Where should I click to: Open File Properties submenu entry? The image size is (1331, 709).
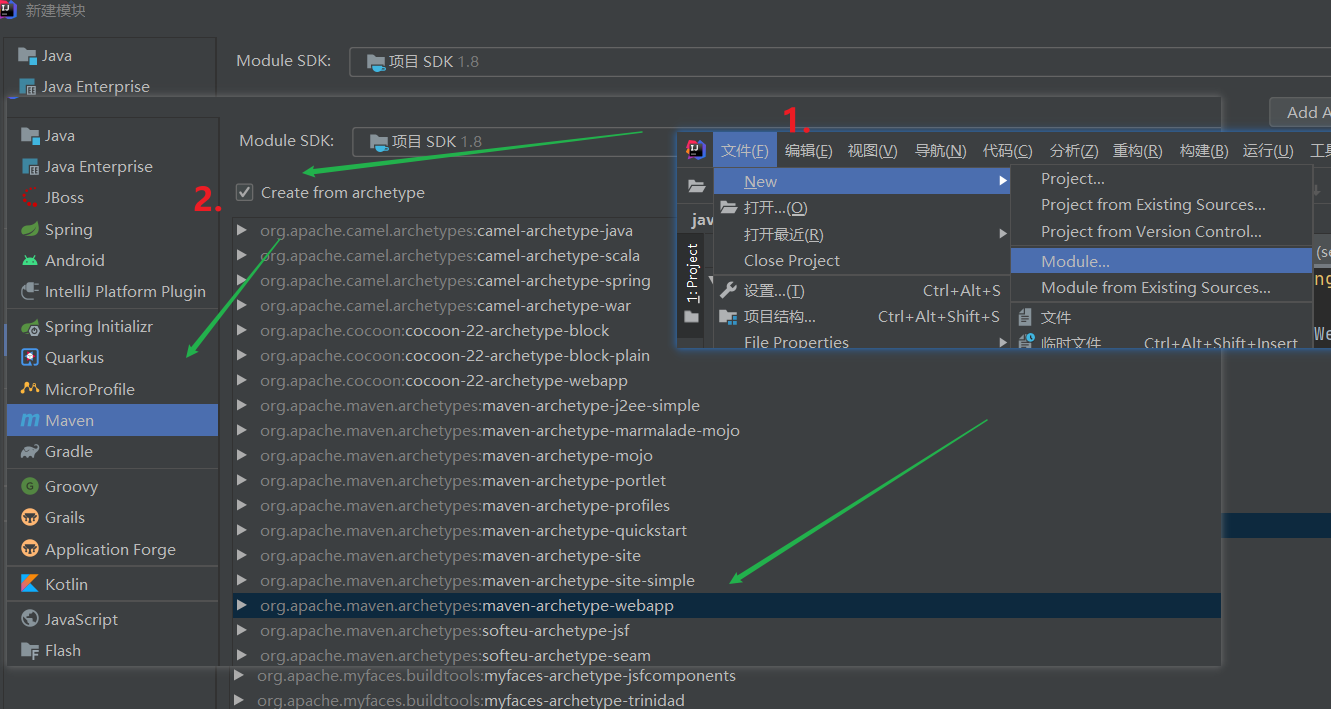862,341
